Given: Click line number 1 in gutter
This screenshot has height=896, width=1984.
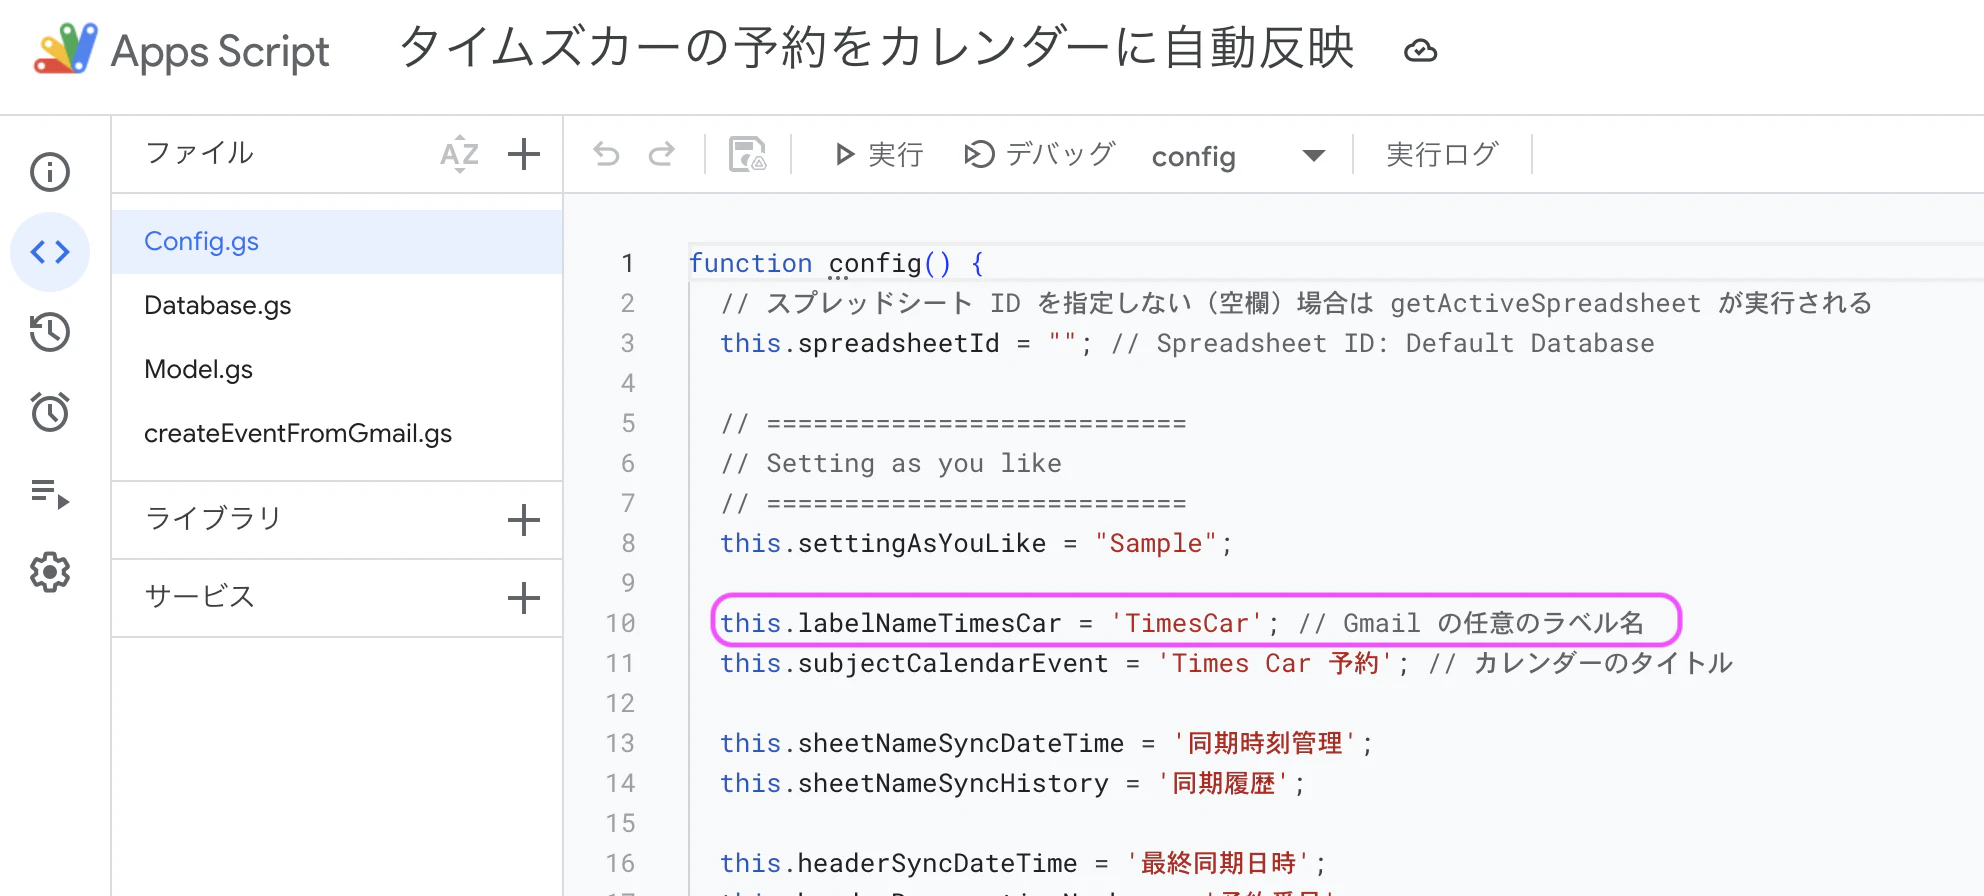Looking at the screenshot, I should point(627,263).
